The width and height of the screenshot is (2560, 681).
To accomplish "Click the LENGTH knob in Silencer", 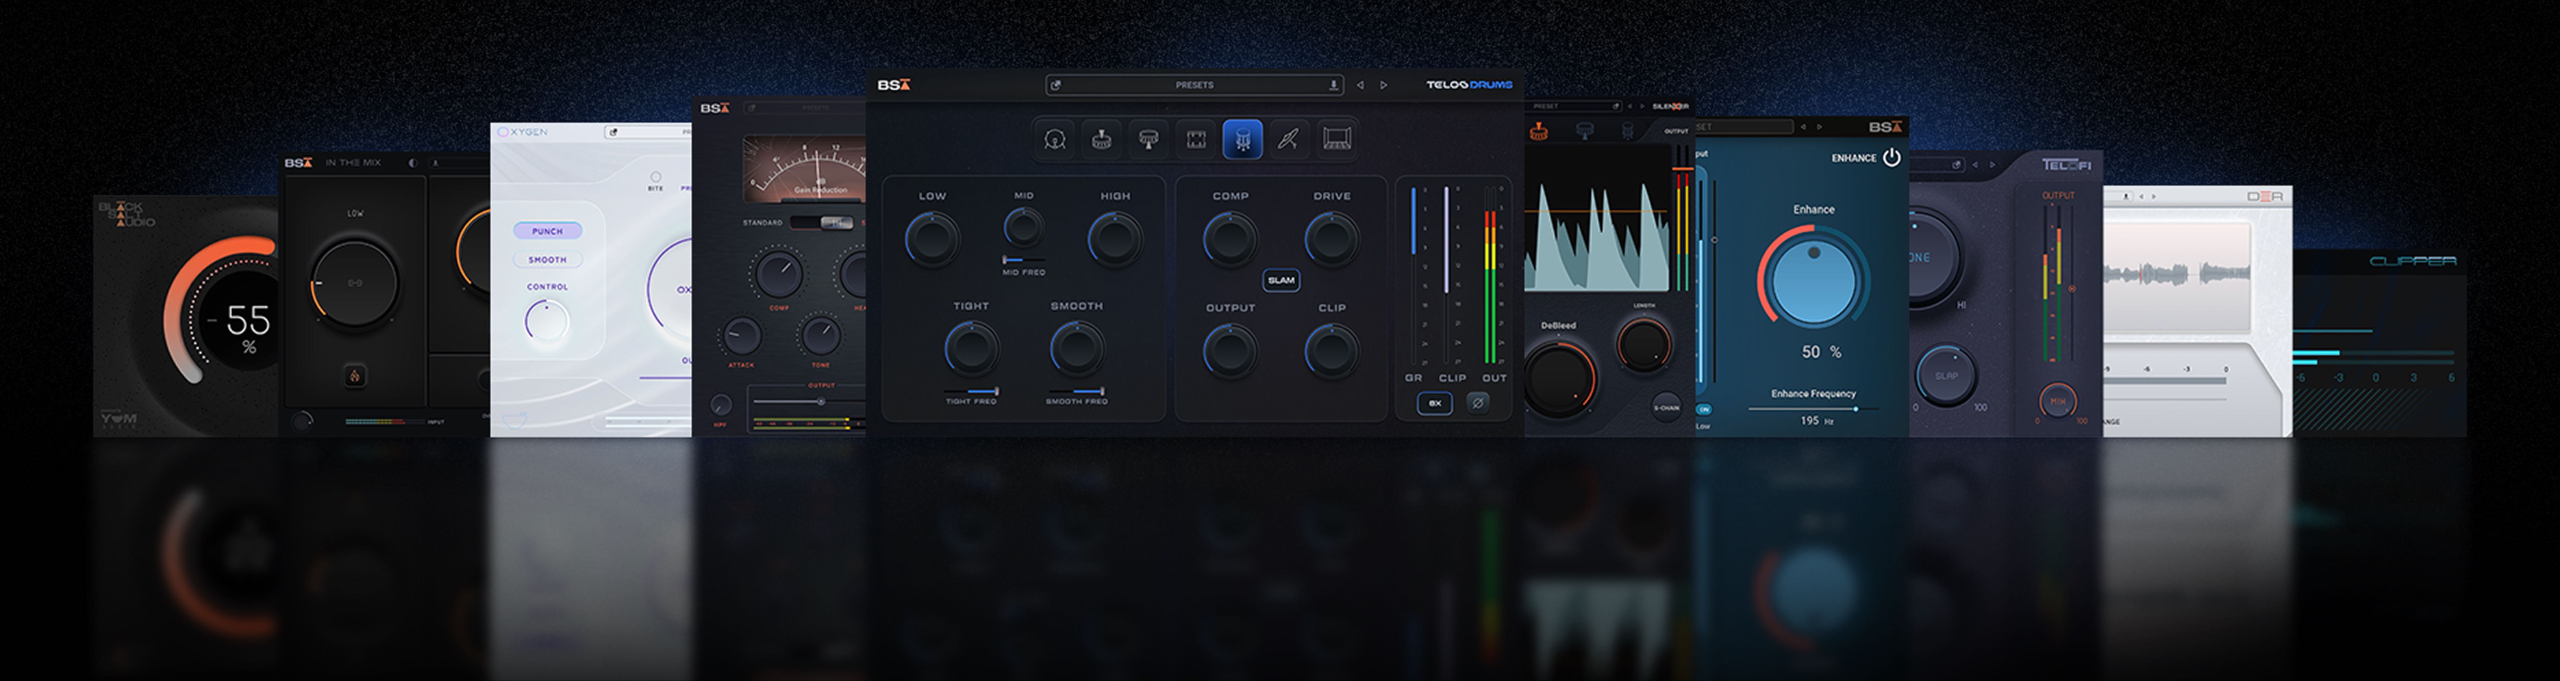I will point(1643,345).
